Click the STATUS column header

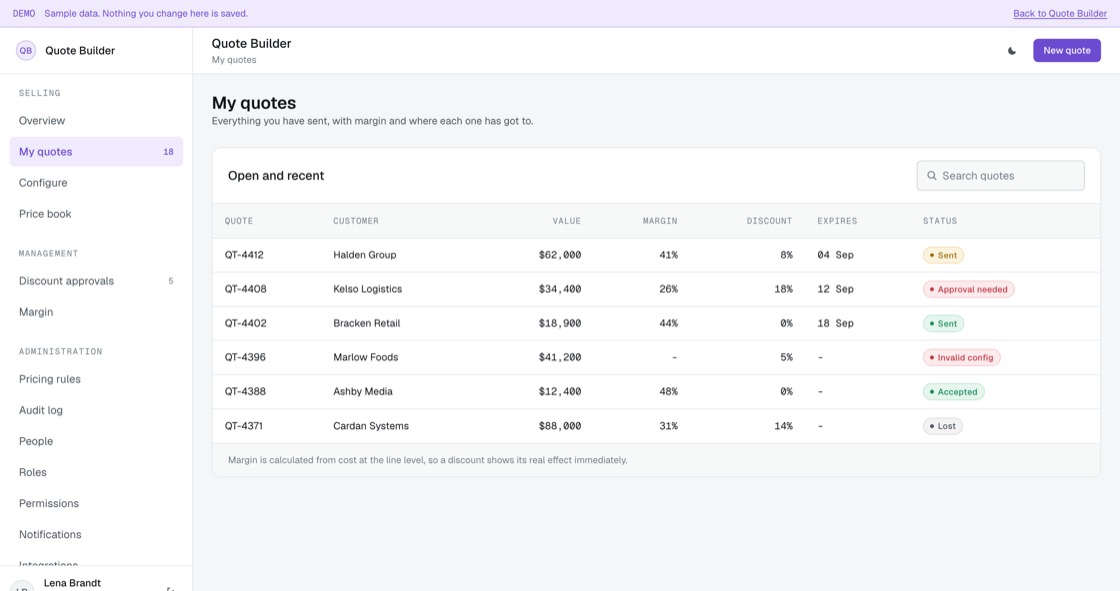click(x=940, y=221)
